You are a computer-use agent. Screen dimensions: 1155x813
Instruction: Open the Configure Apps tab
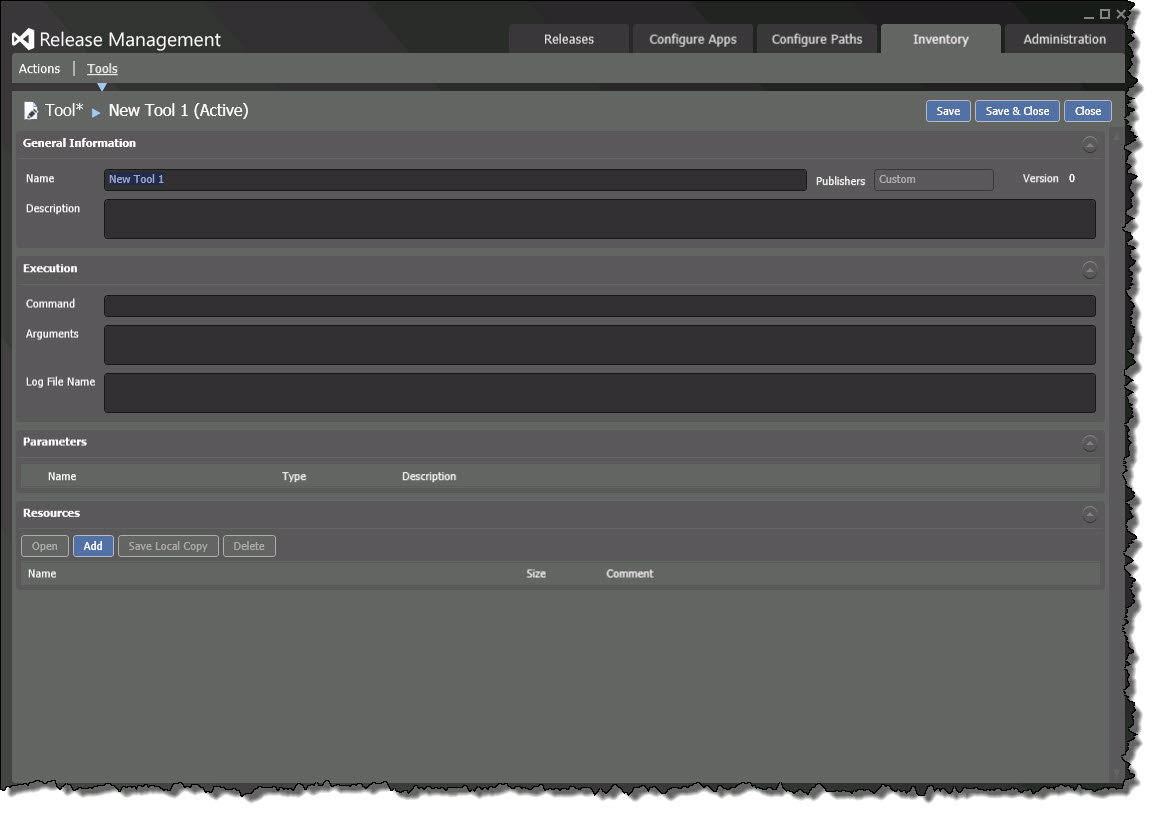(x=693, y=40)
